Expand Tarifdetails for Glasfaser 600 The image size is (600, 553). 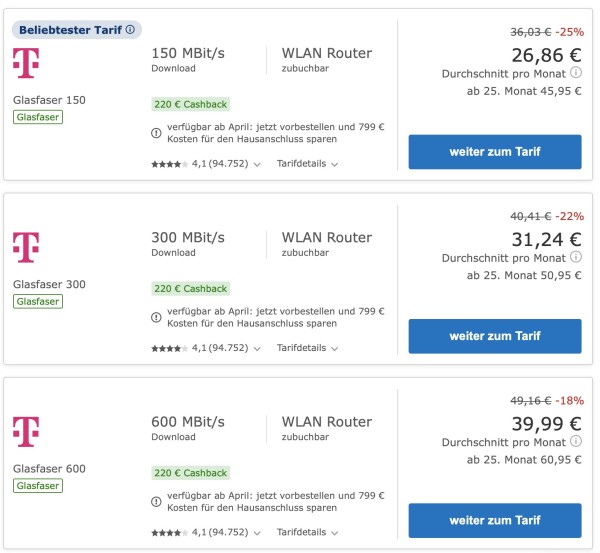point(307,533)
